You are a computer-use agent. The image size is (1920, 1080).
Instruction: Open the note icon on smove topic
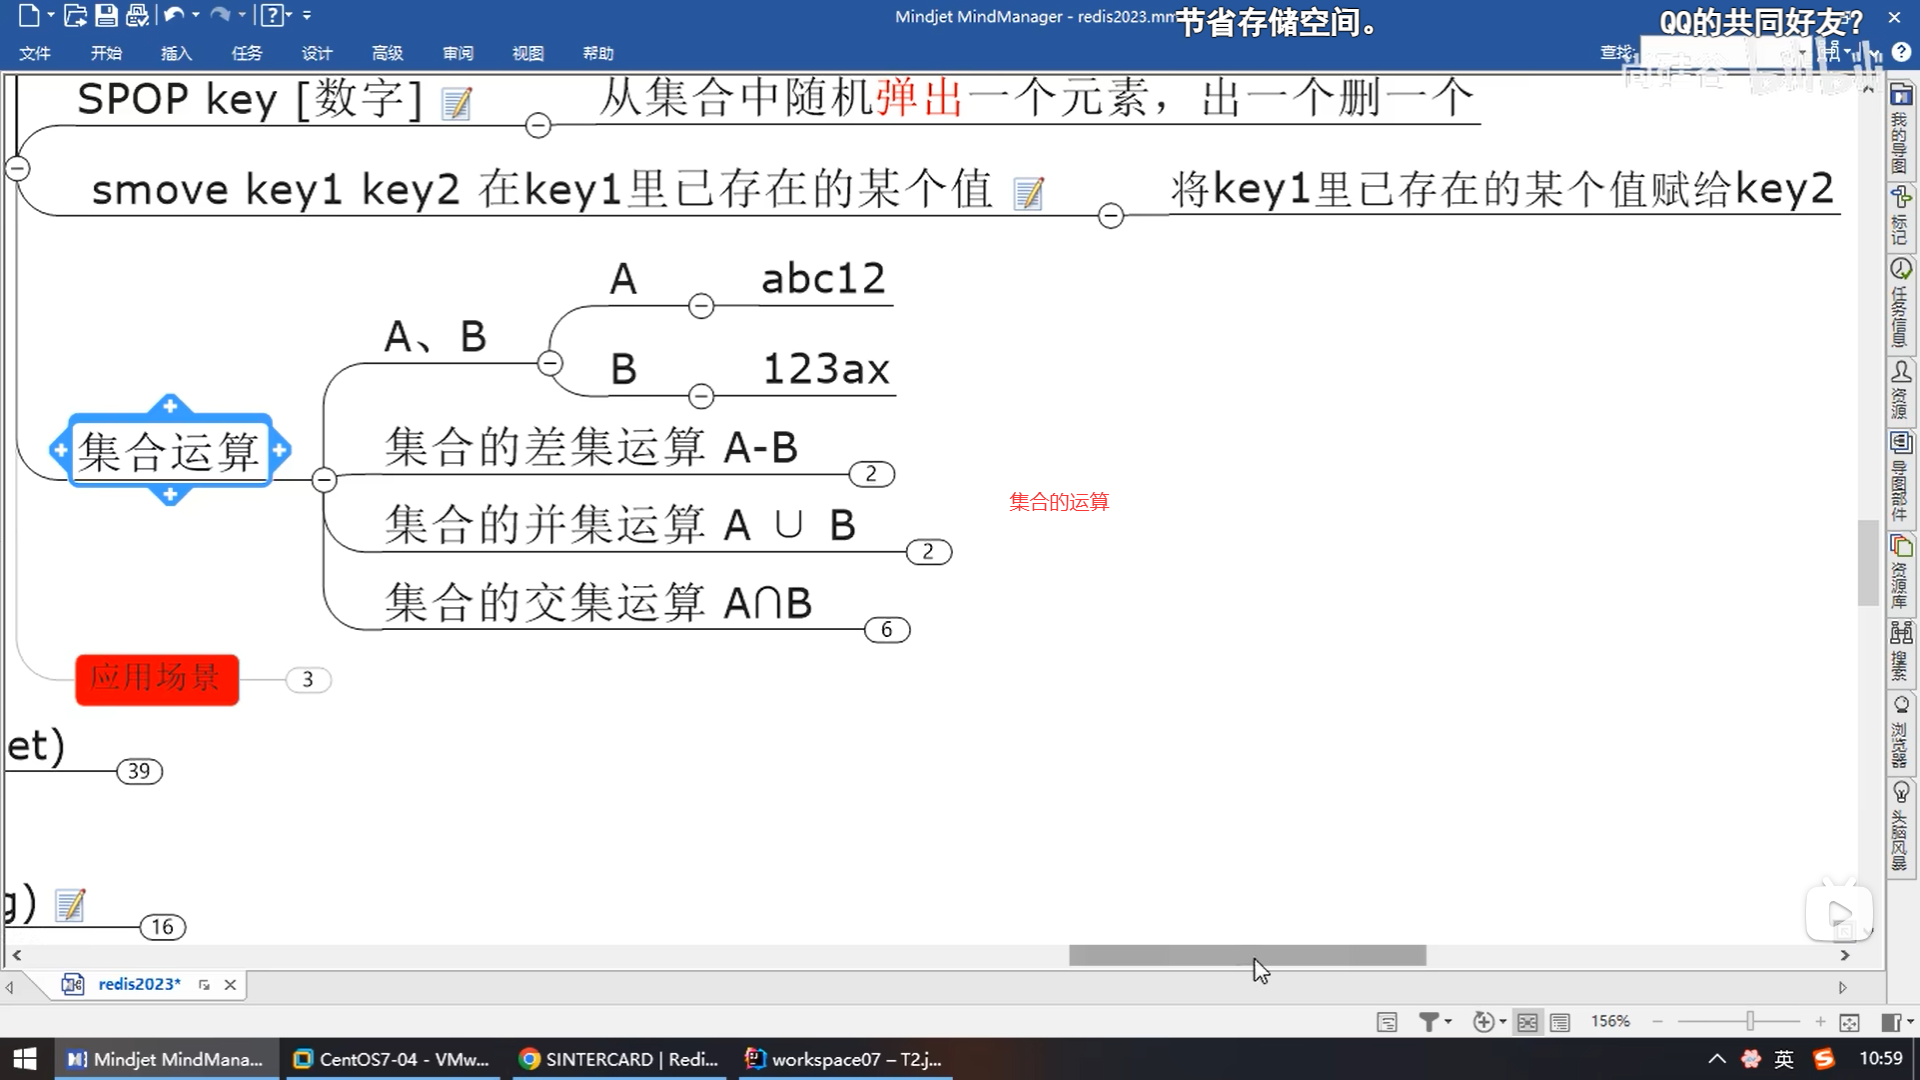coord(1028,192)
